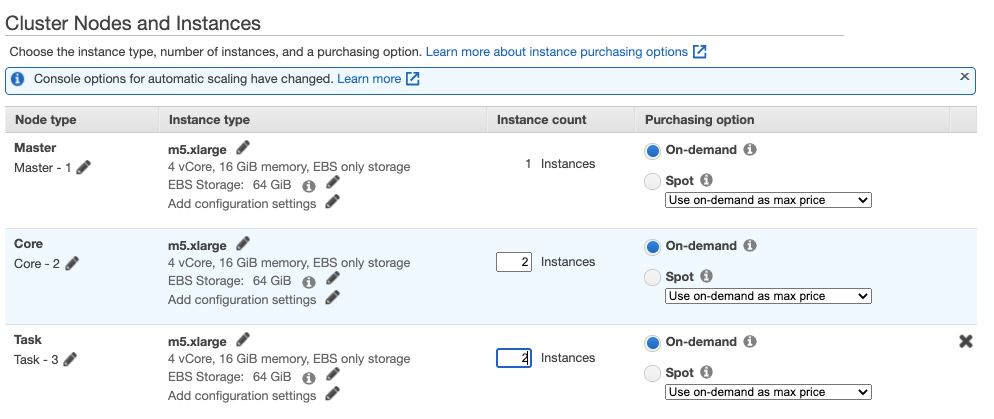994x419 pixels.
Task: Open Learn more about instance purchasing options
Action: pos(565,51)
